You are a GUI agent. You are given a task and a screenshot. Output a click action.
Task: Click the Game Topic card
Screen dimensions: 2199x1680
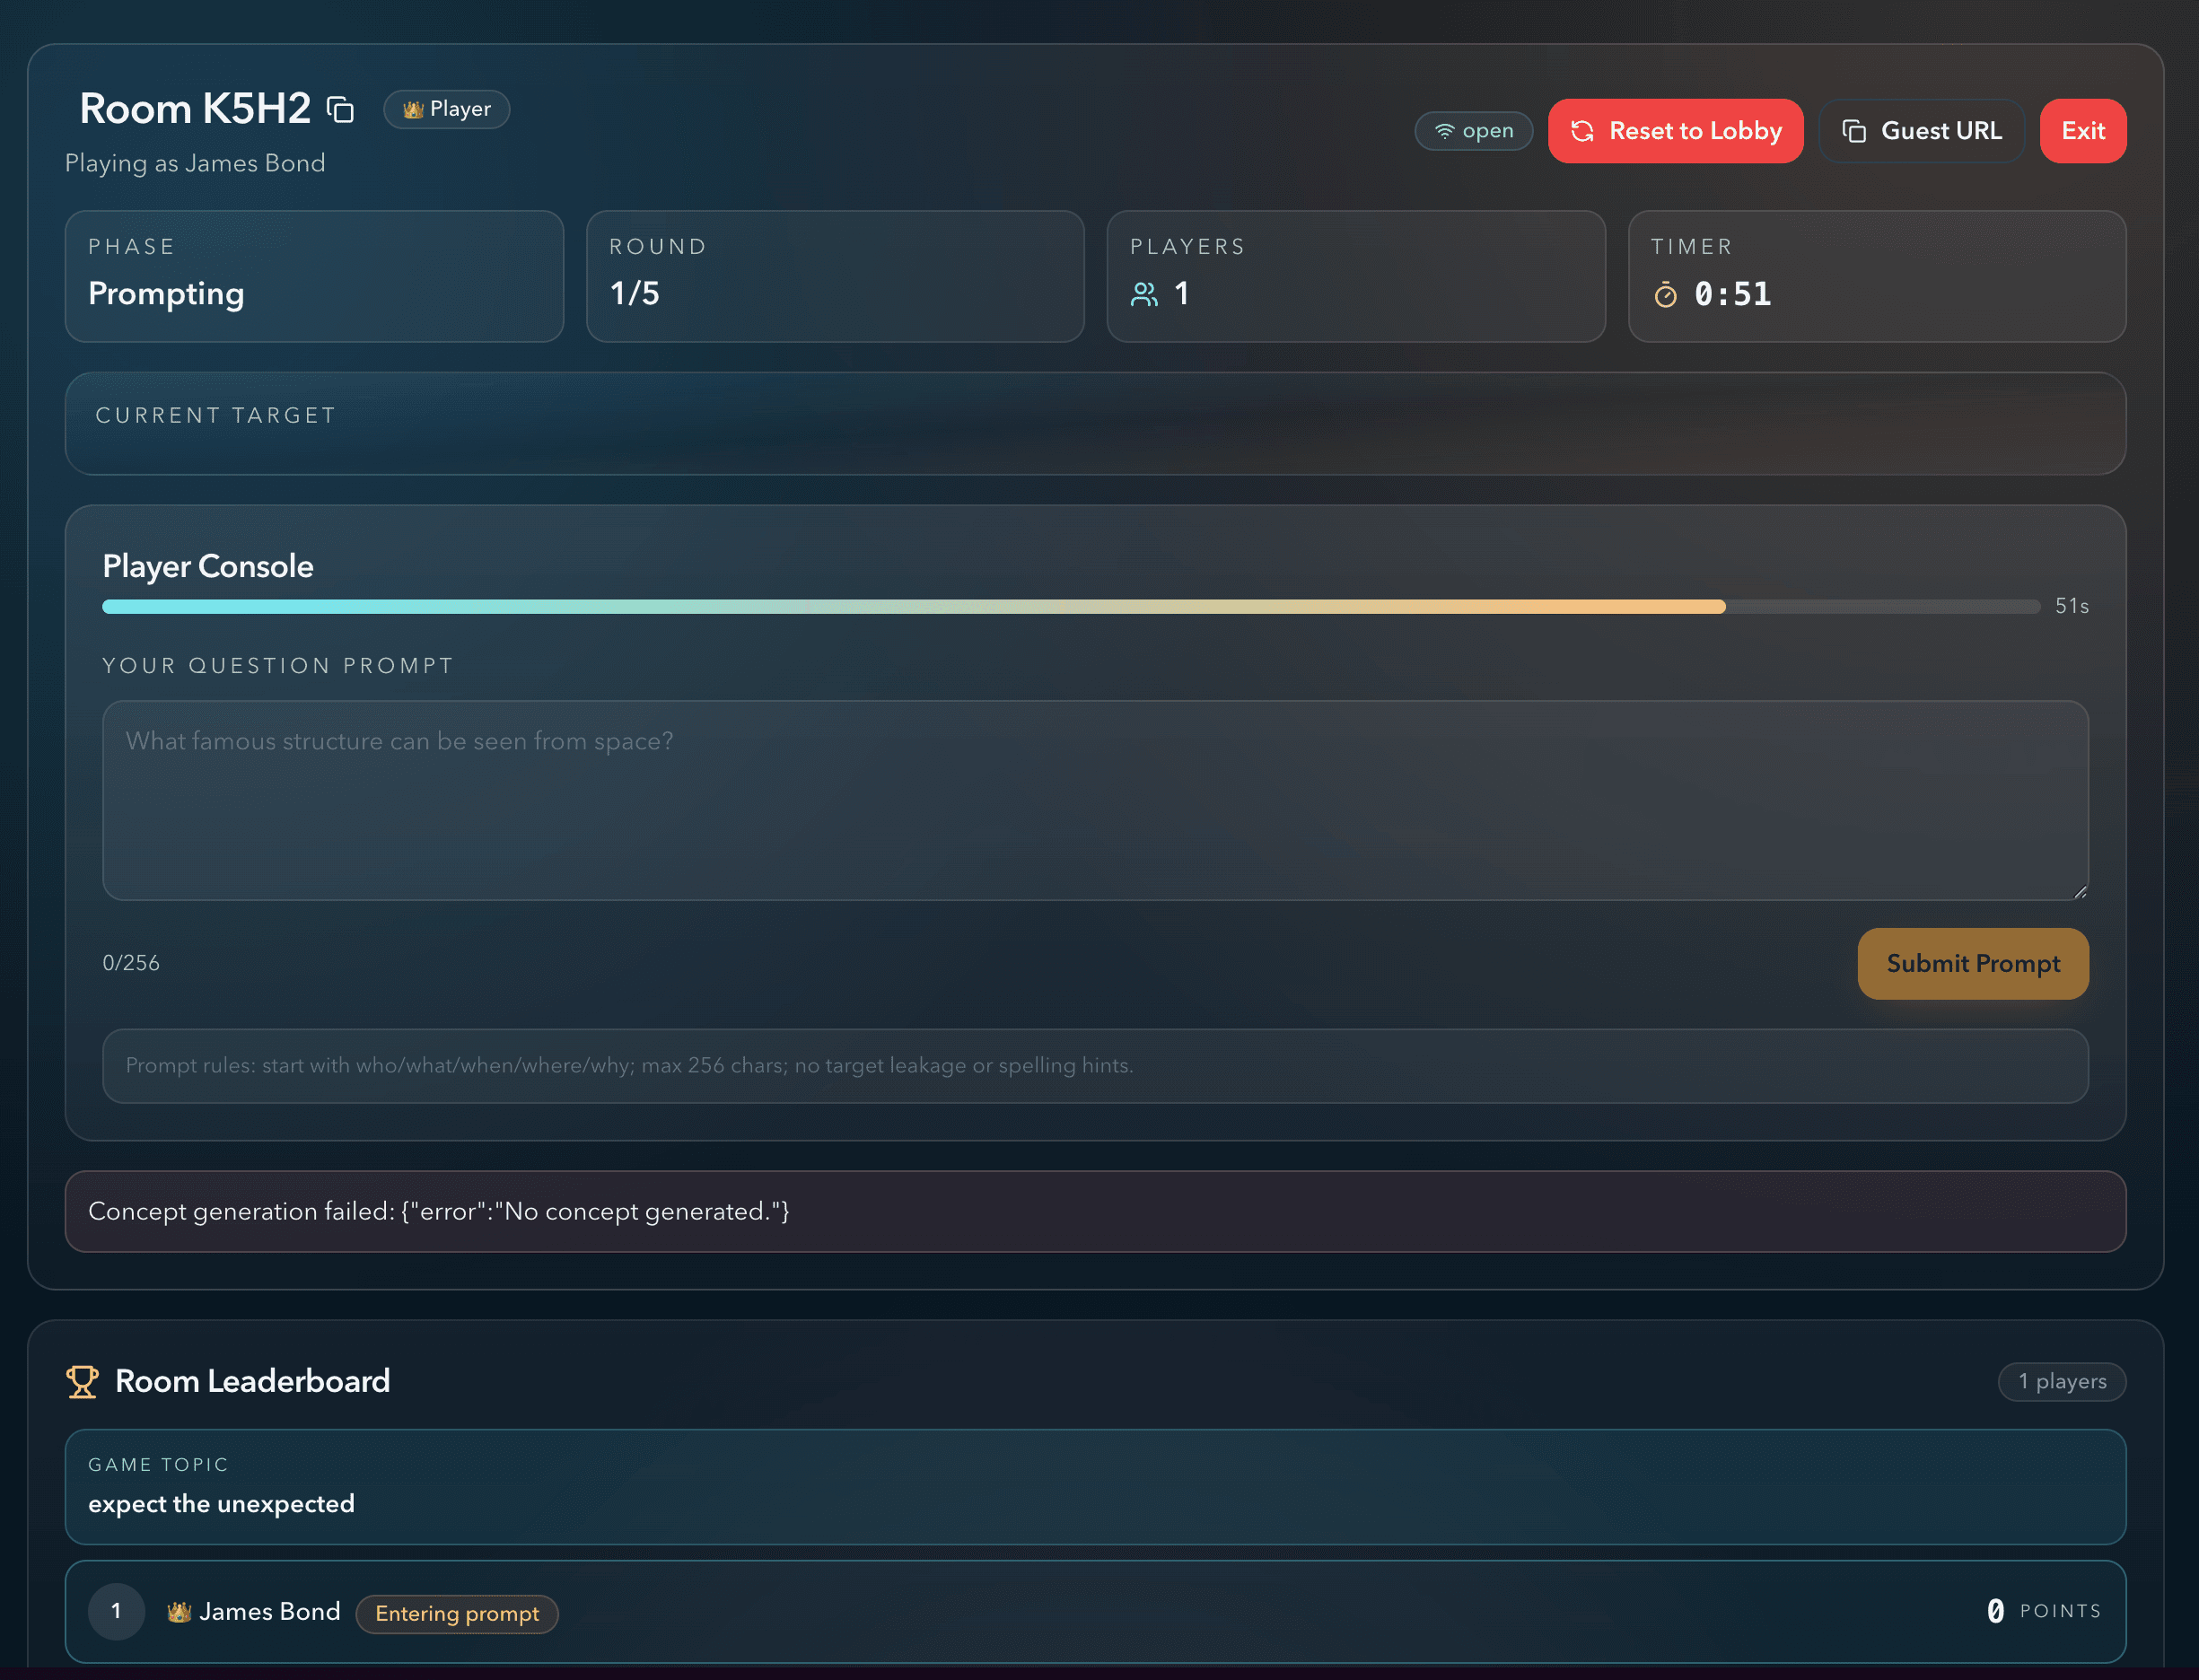1094,1486
